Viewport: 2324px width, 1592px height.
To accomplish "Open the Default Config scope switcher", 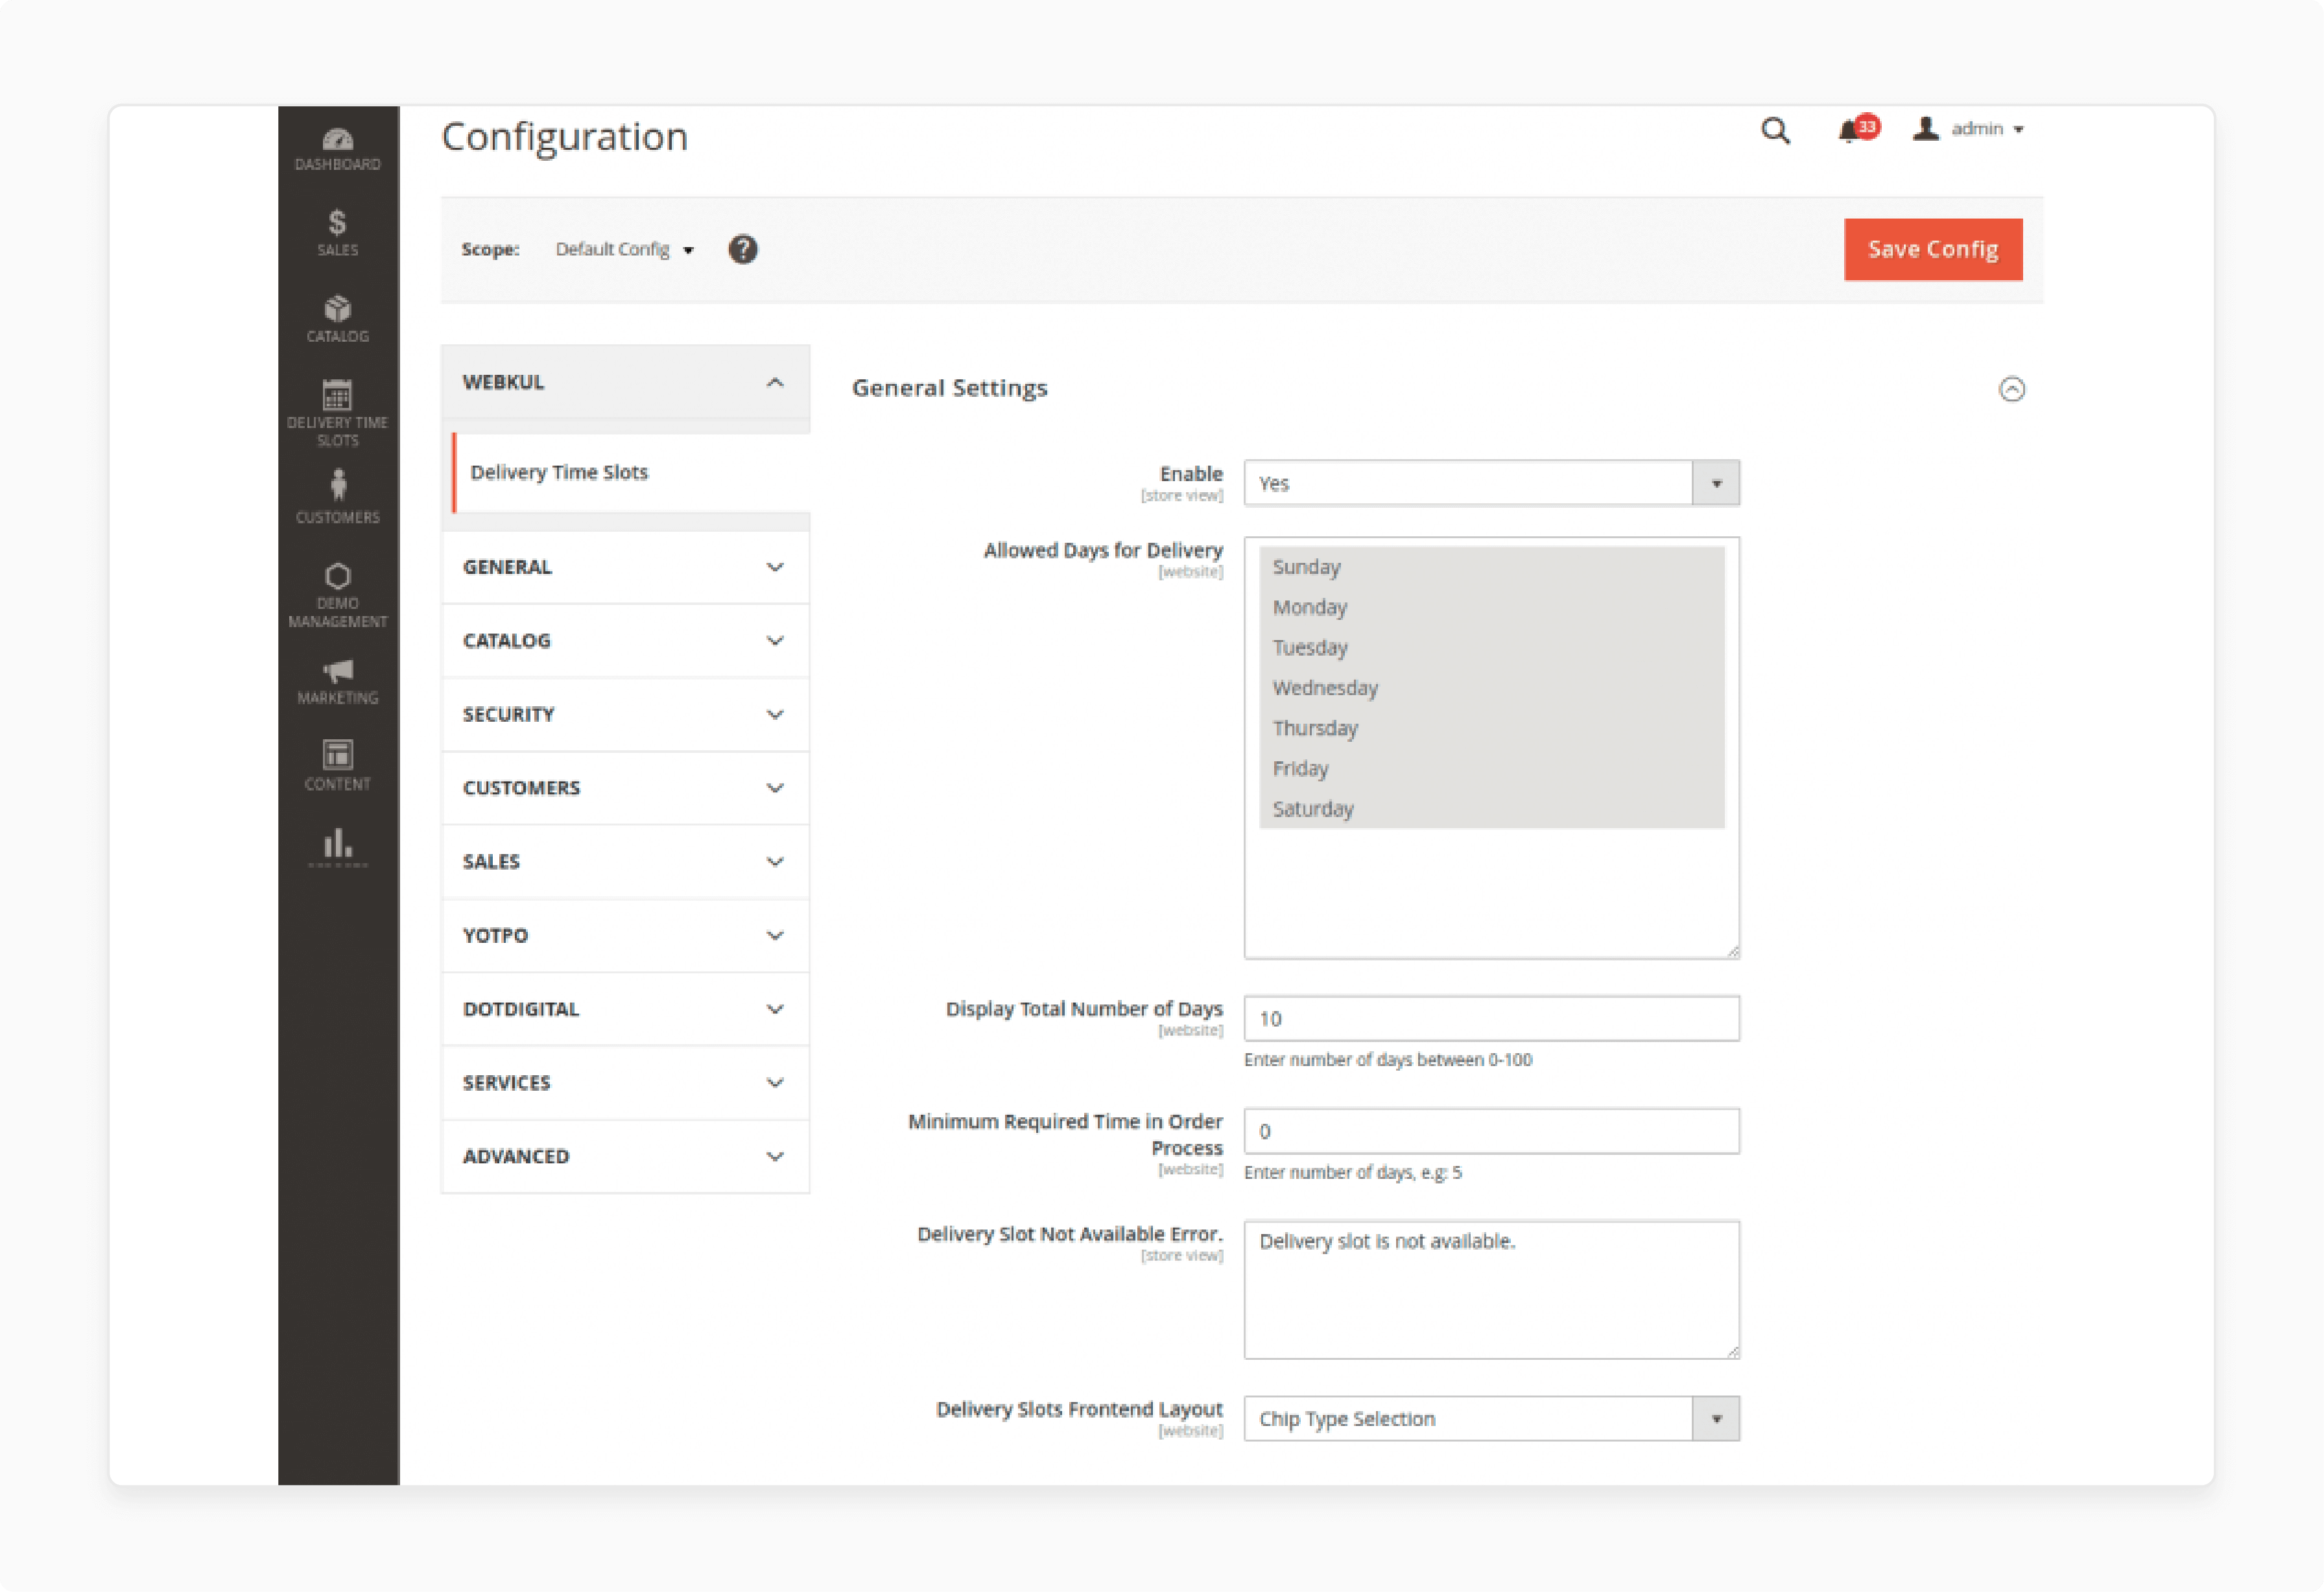I will [x=624, y=249].
